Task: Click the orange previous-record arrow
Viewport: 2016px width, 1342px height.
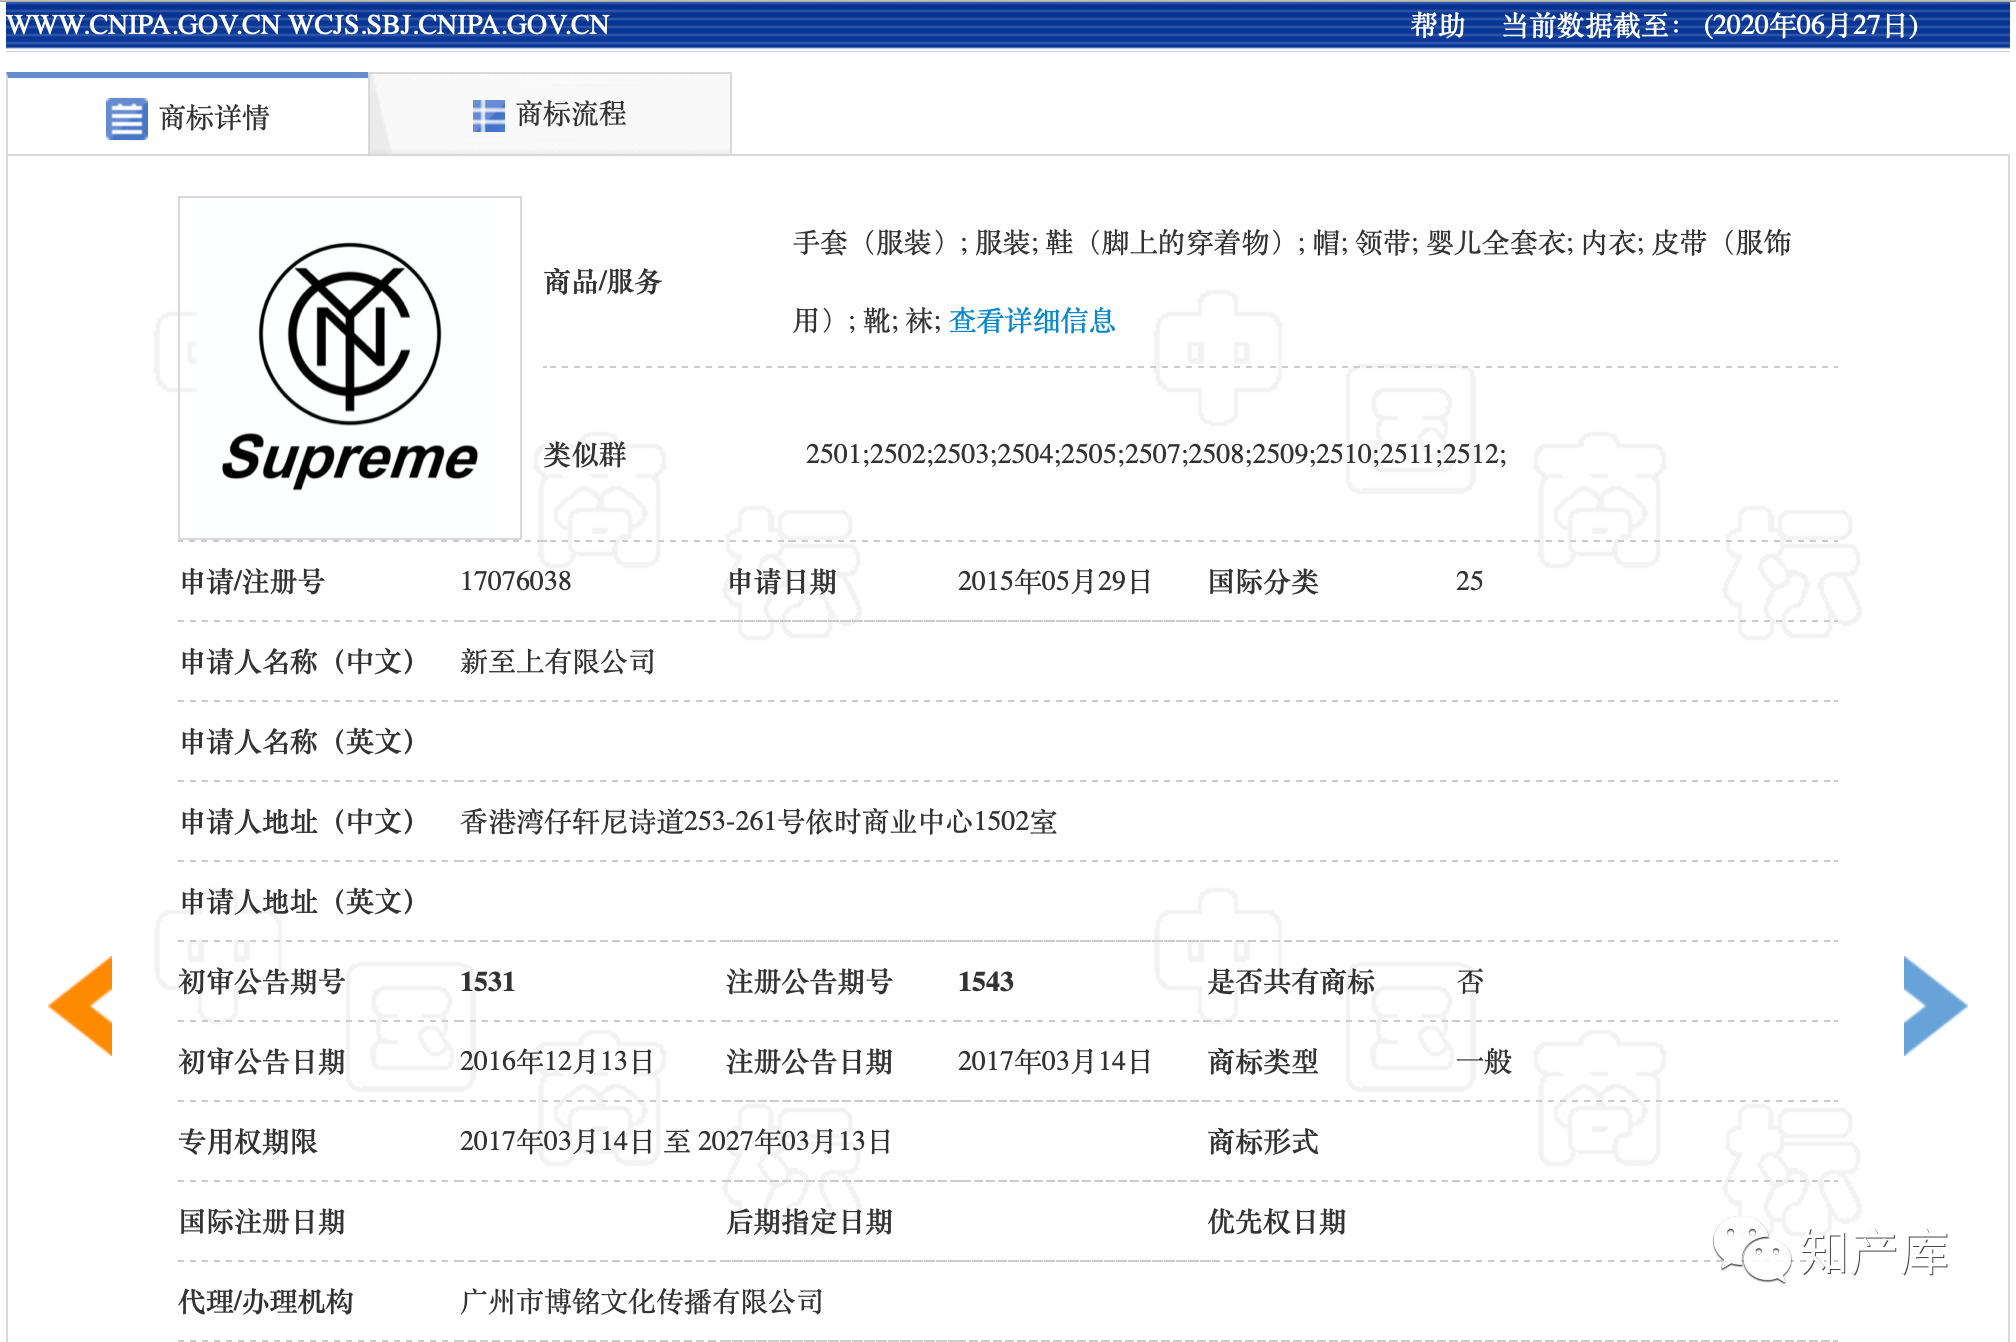Action: click(82, 1005)
